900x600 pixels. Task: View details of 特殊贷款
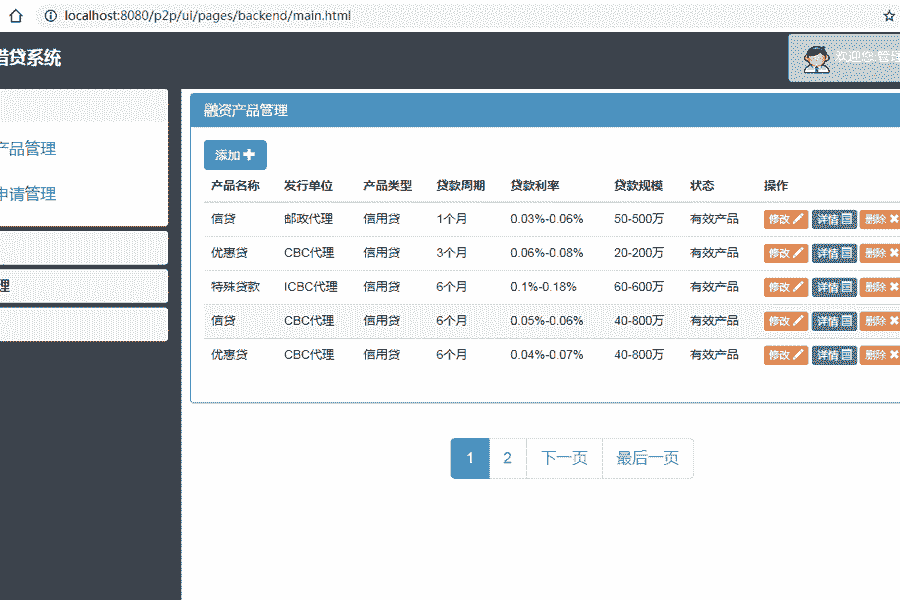pyautogui.click(x=834, y=287)
